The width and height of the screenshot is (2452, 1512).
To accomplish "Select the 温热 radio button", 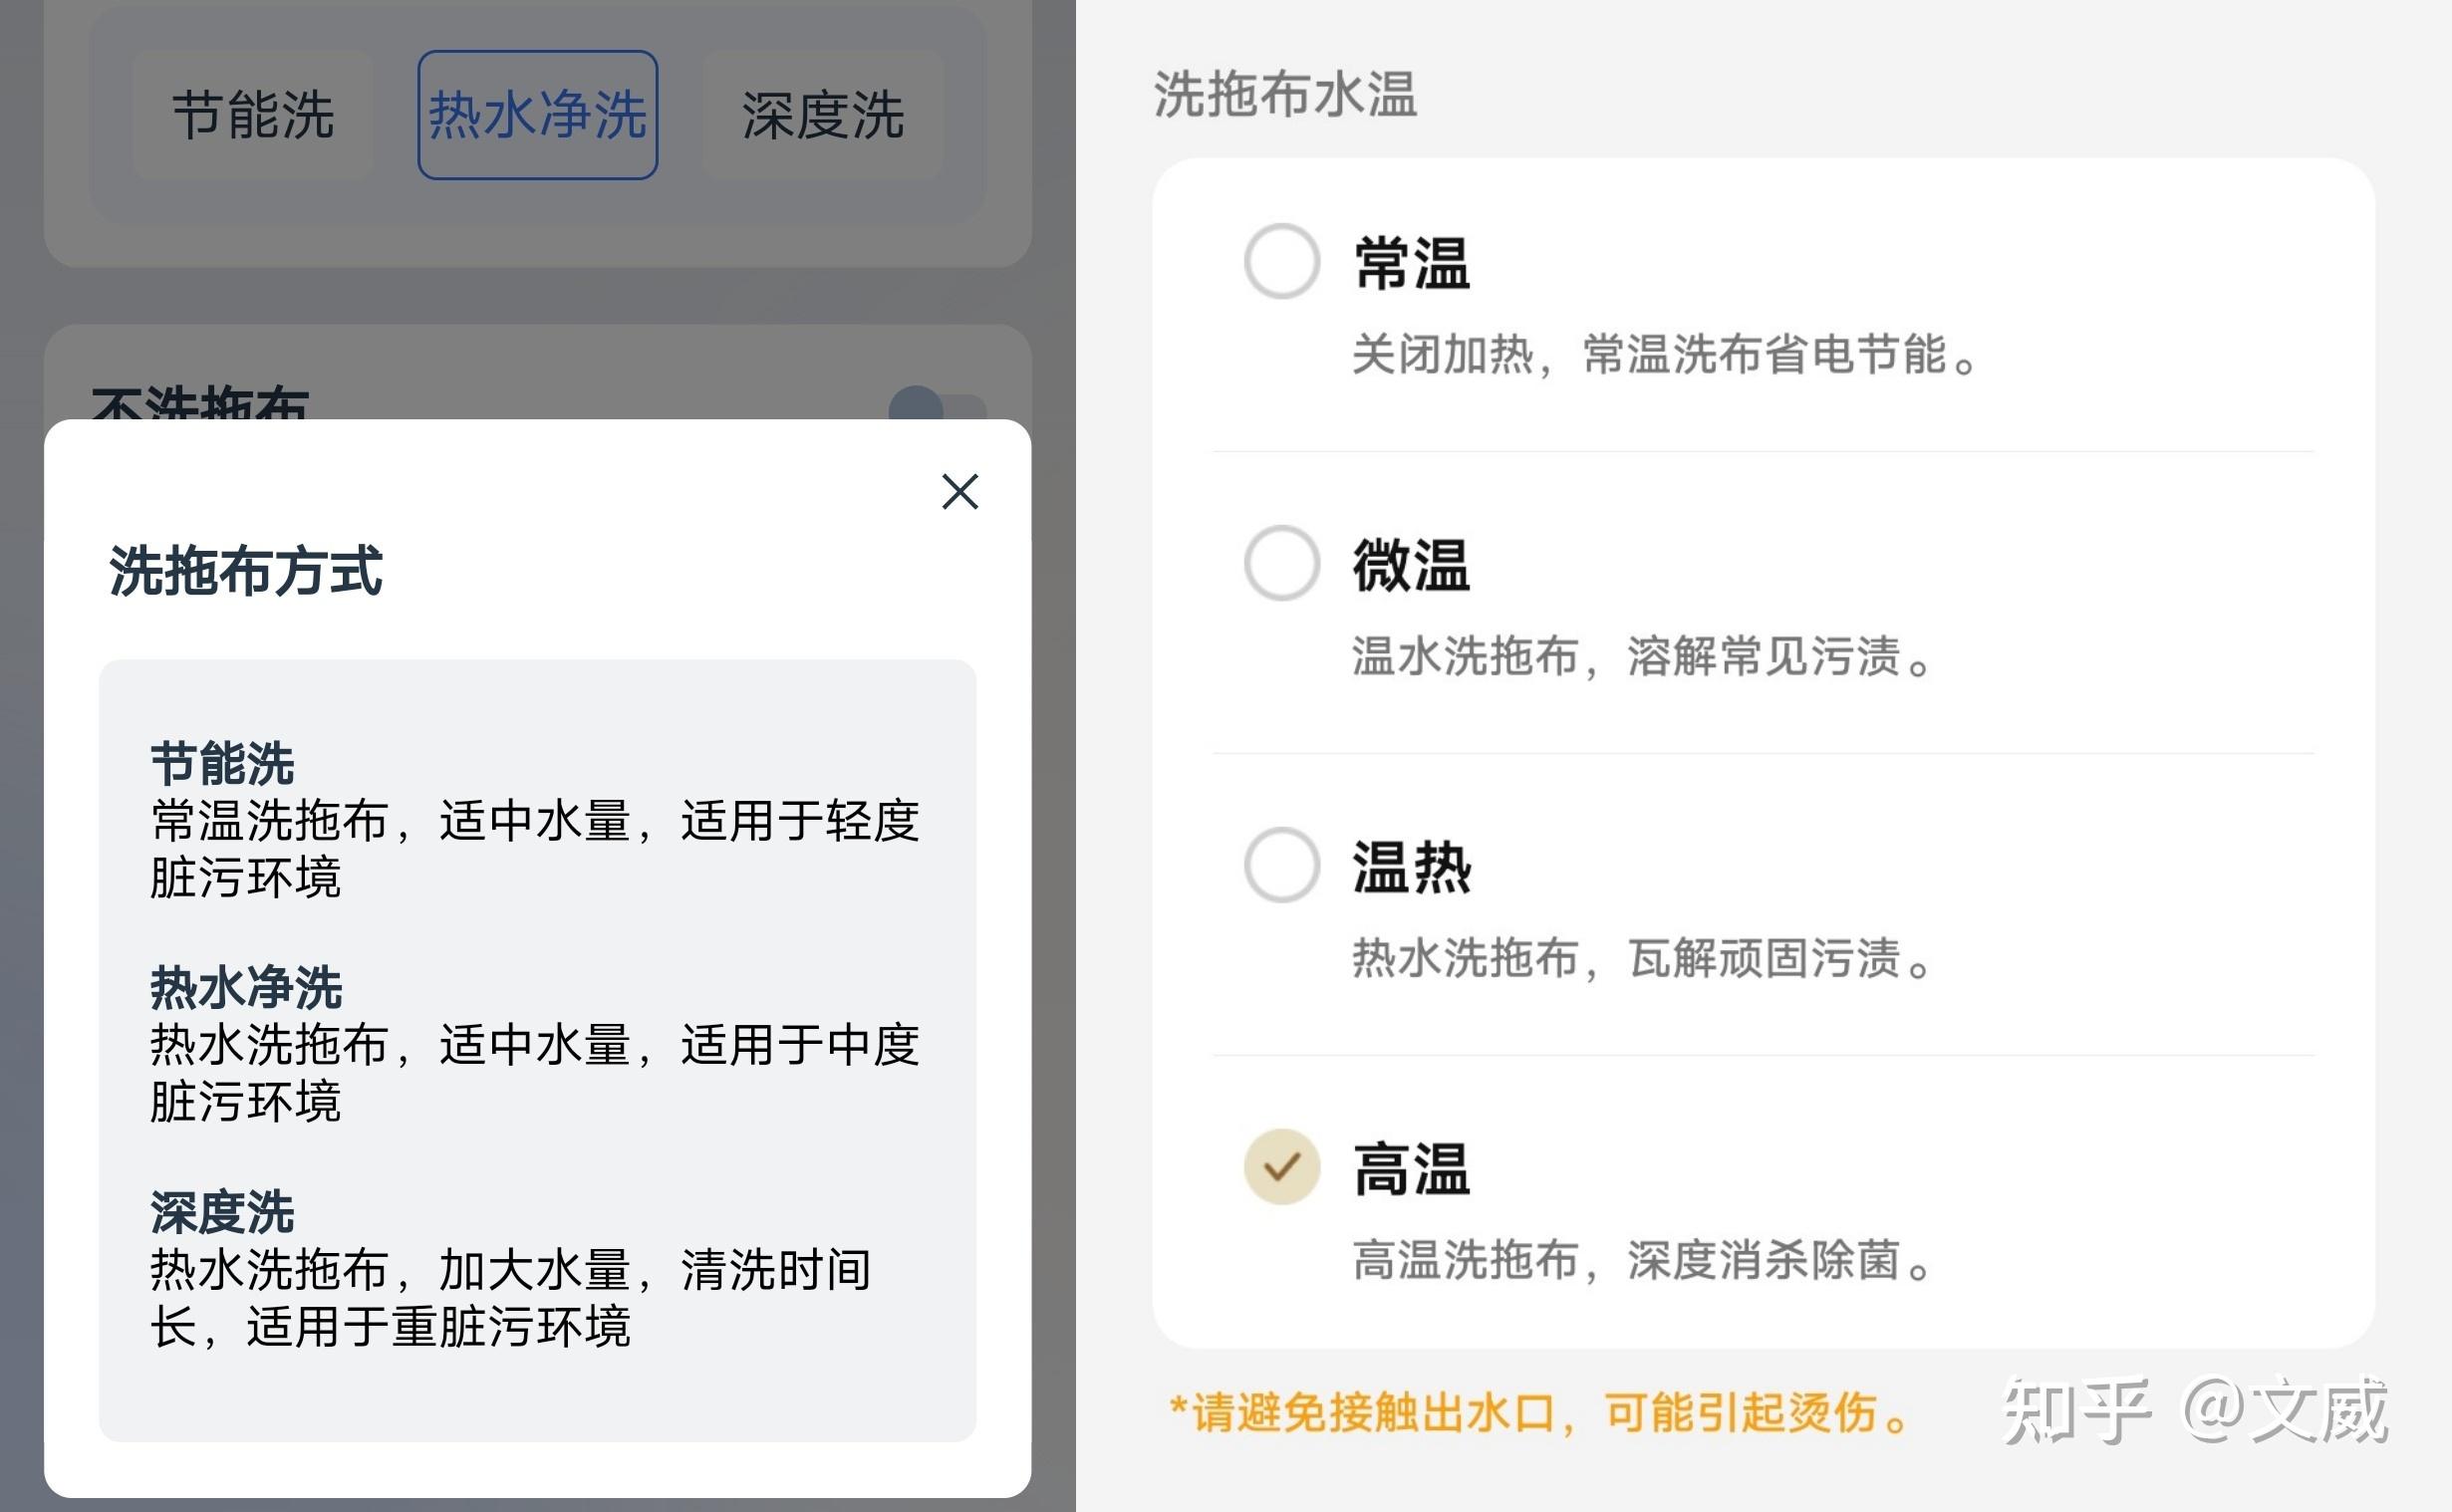I will pos(1281,865).
